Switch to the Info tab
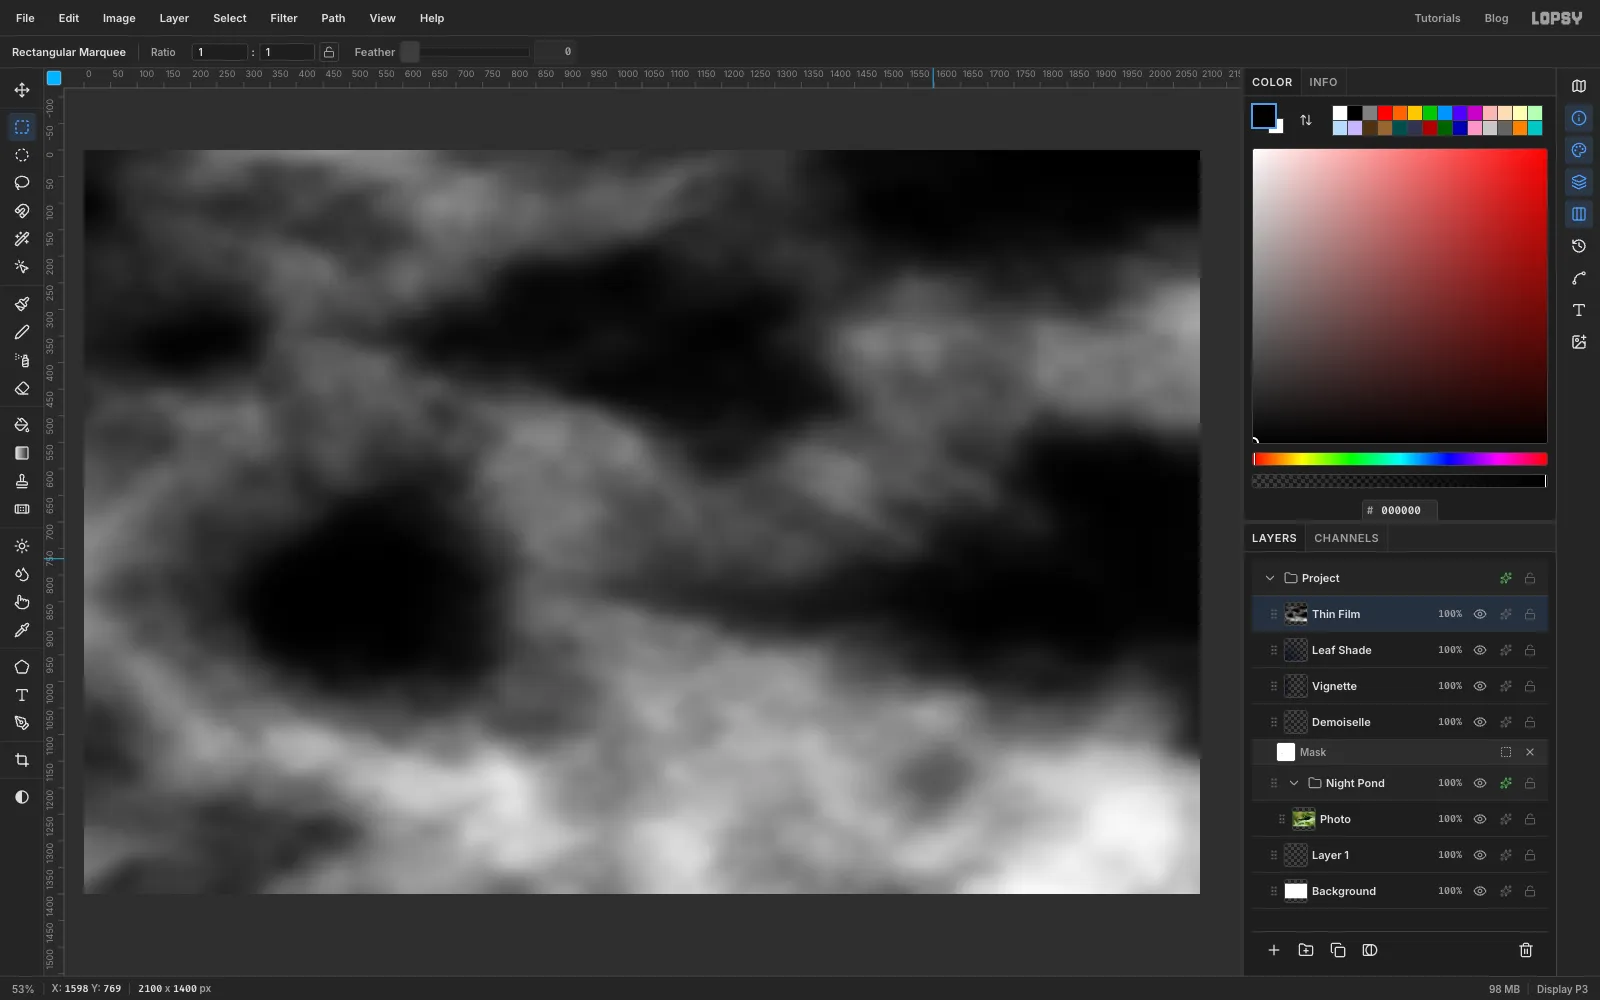 click(x=1323, y=82)
